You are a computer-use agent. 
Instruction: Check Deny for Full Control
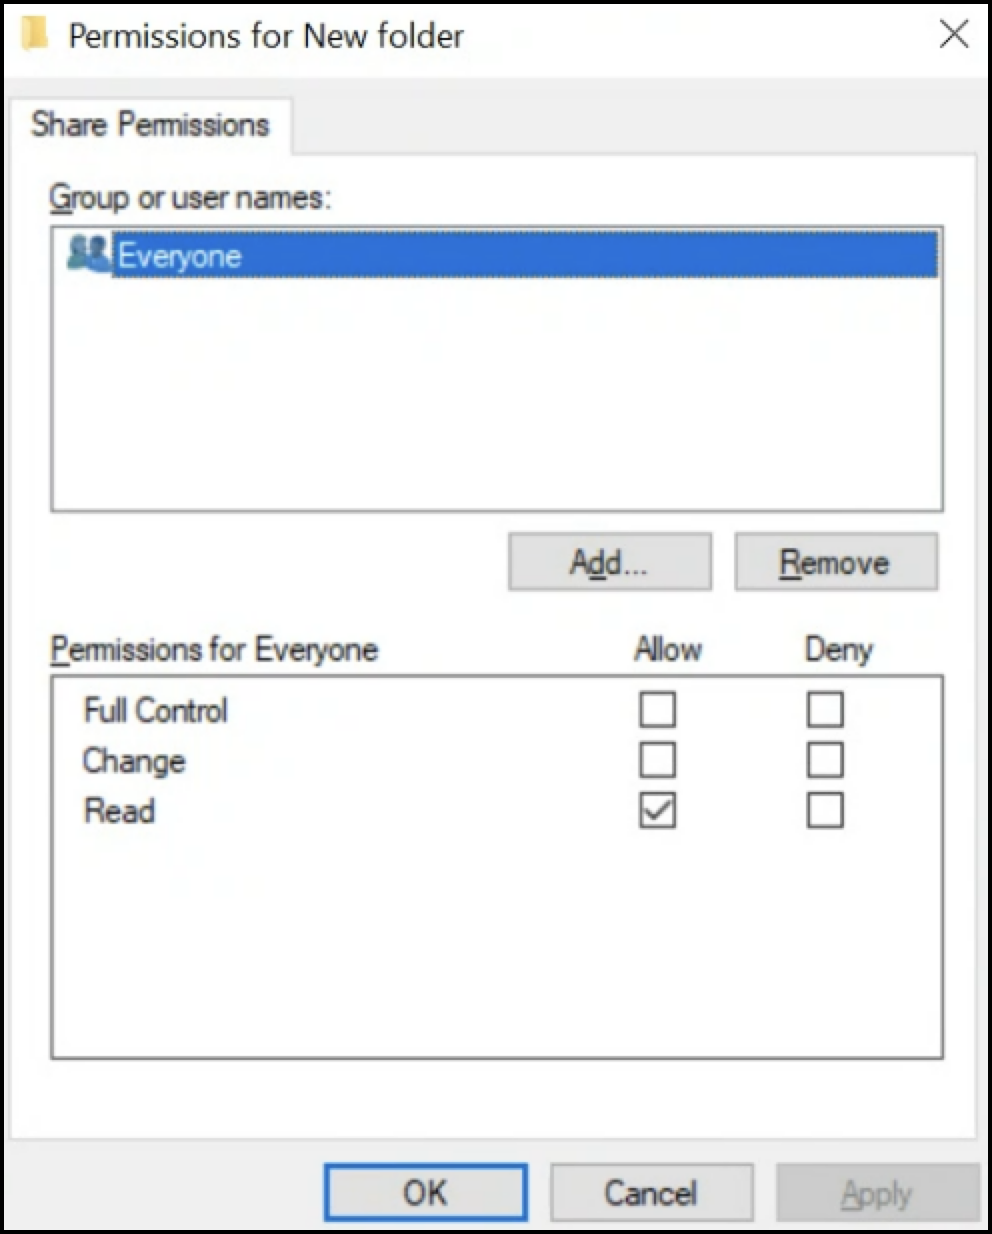825,710
